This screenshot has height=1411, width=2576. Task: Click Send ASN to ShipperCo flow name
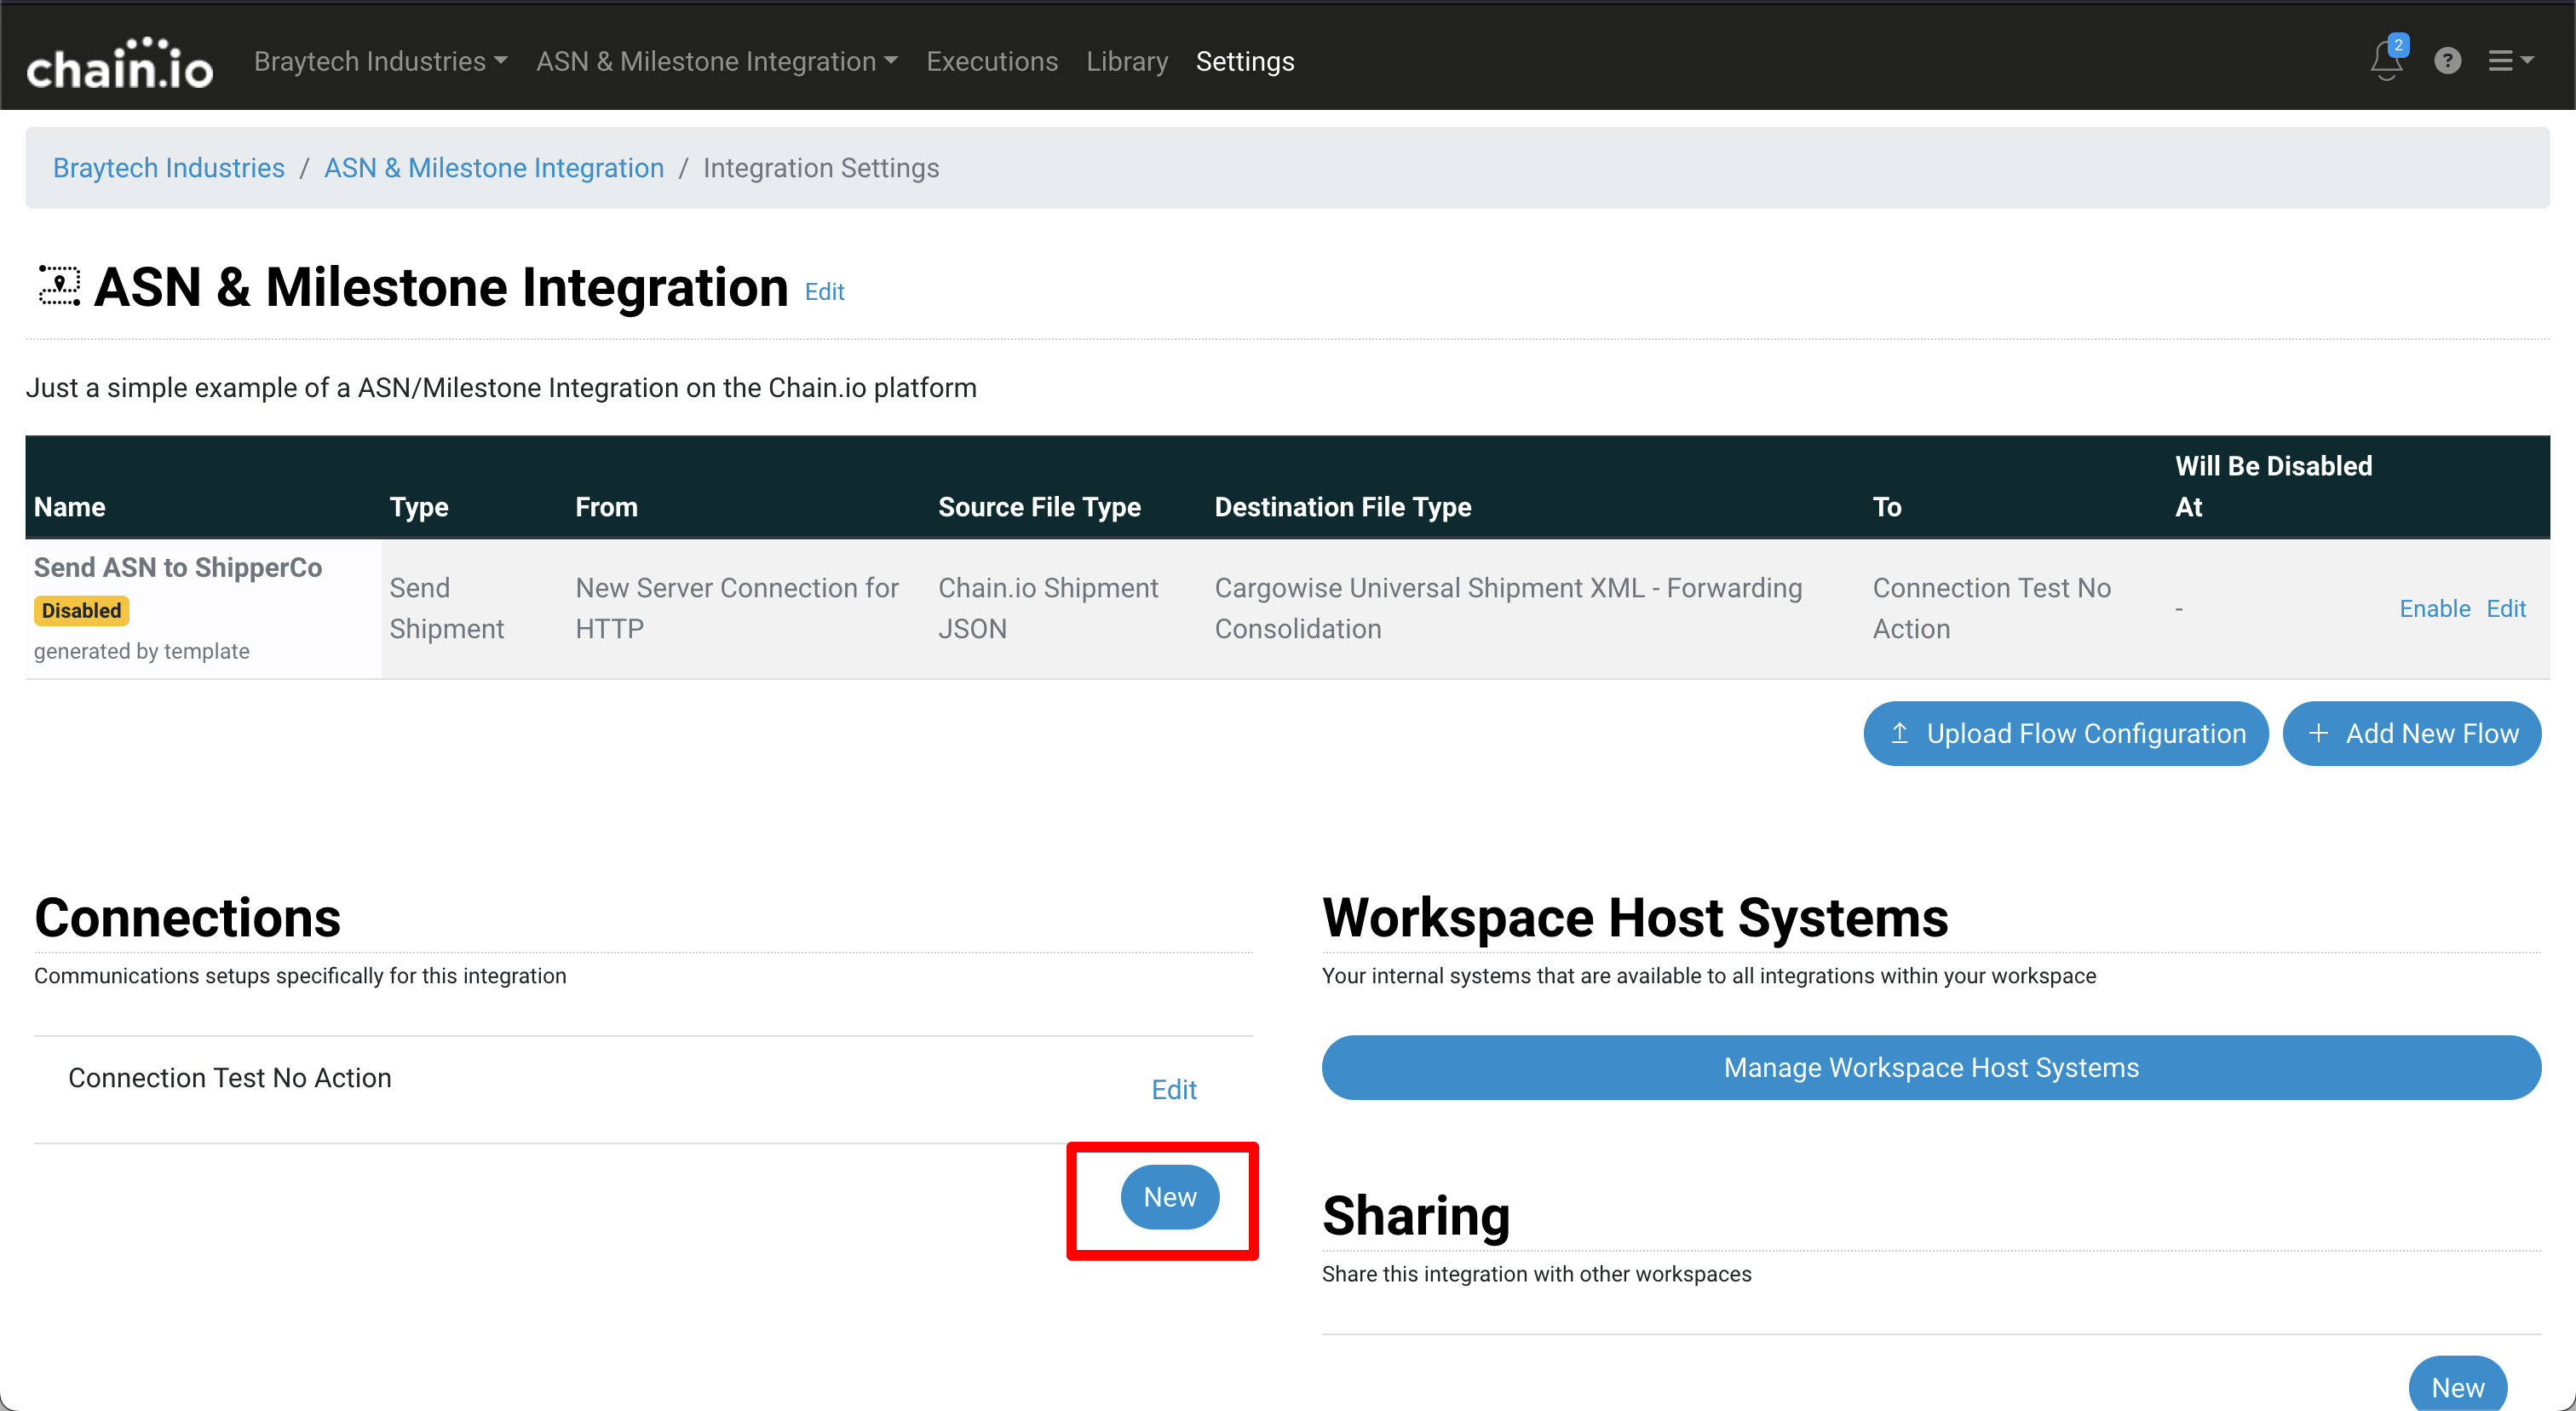tap(178, 567)
